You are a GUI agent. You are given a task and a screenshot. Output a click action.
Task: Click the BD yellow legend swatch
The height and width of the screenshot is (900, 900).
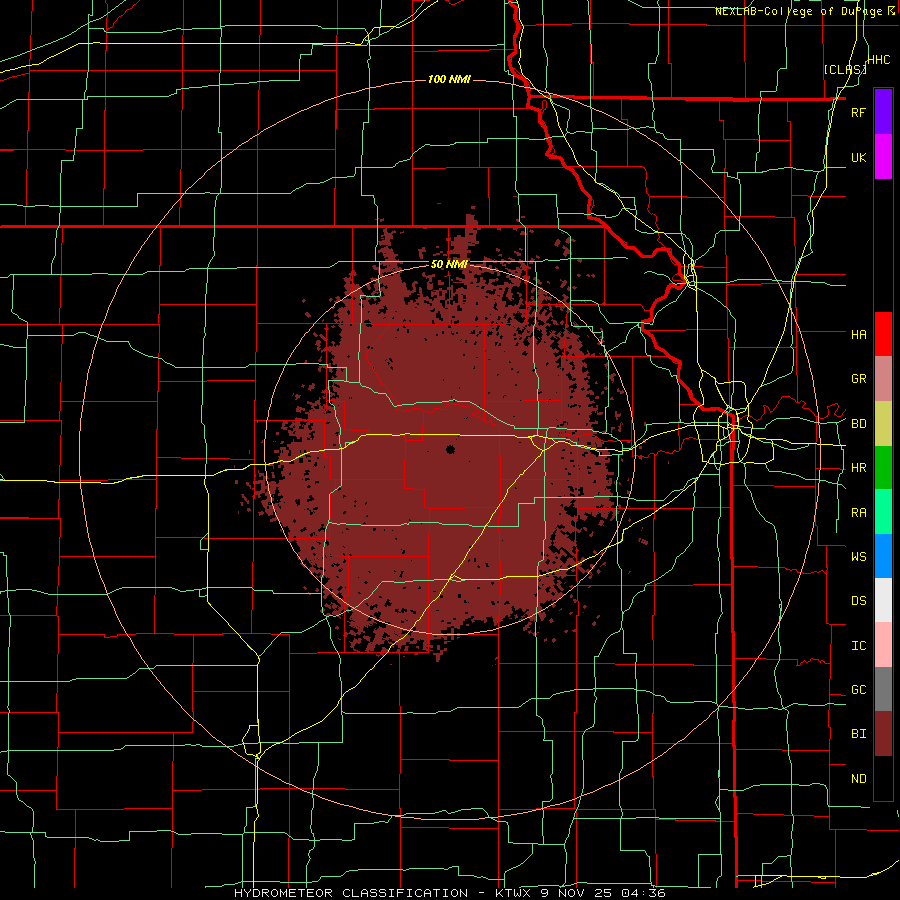click(x=883, y=424)
